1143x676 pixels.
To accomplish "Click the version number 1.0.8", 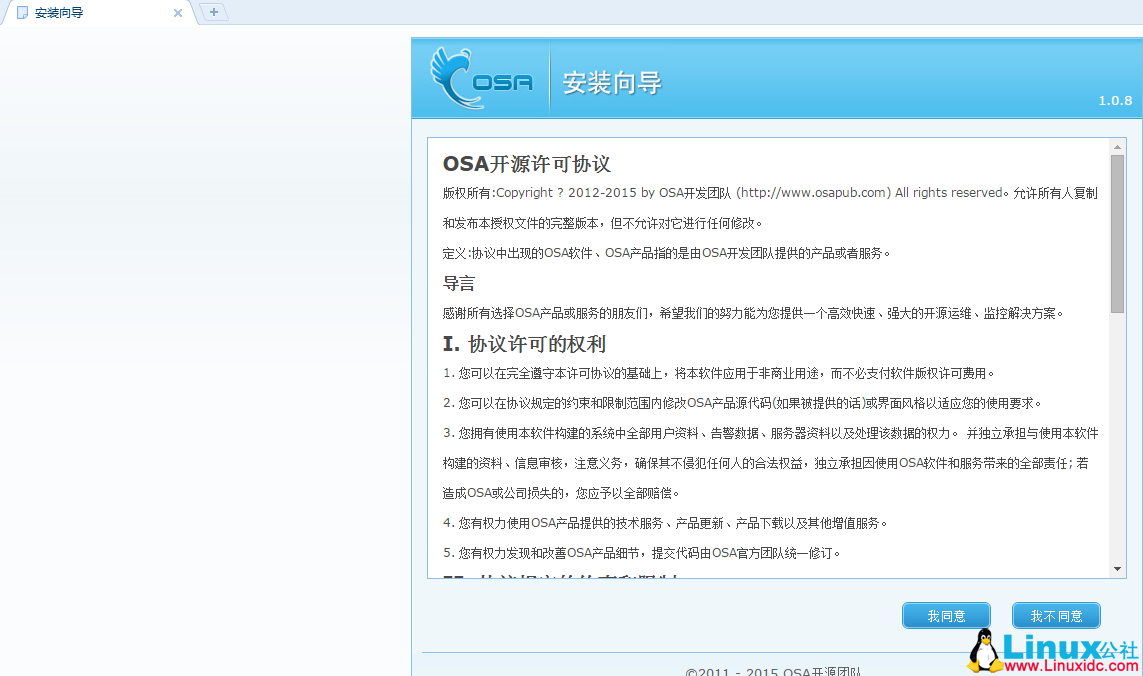I will point(1114,100).
